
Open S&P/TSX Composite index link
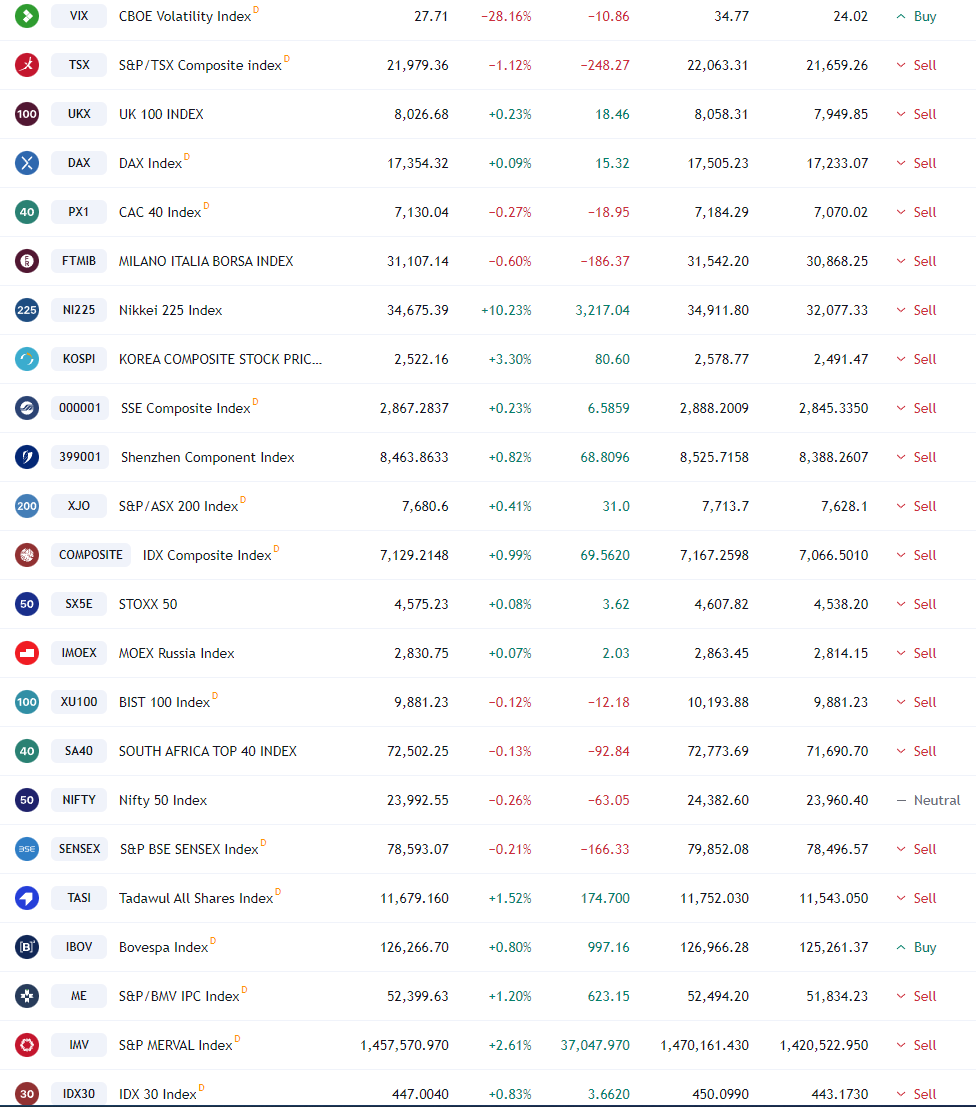[200, 65]
